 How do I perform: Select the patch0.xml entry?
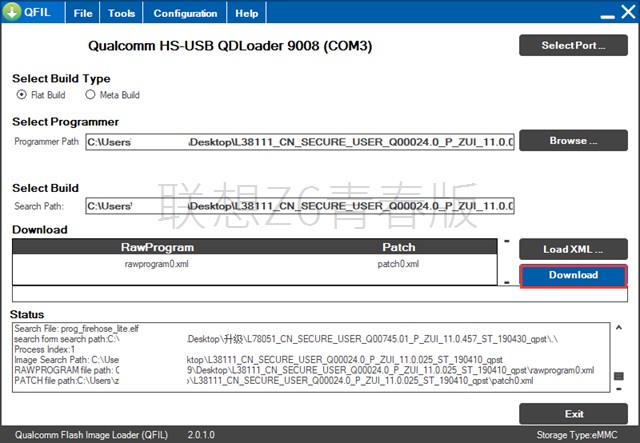pyautogui.click(x=398, y=264)
